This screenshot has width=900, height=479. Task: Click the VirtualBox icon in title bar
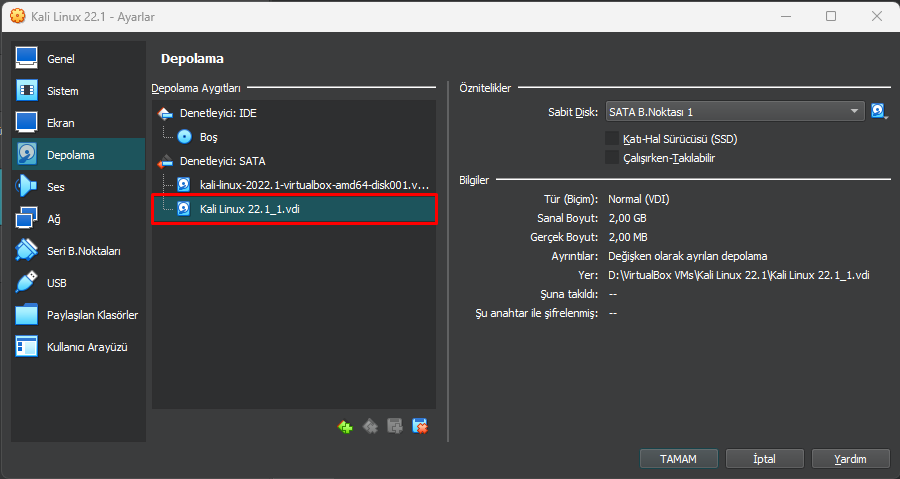click(18, 16)
